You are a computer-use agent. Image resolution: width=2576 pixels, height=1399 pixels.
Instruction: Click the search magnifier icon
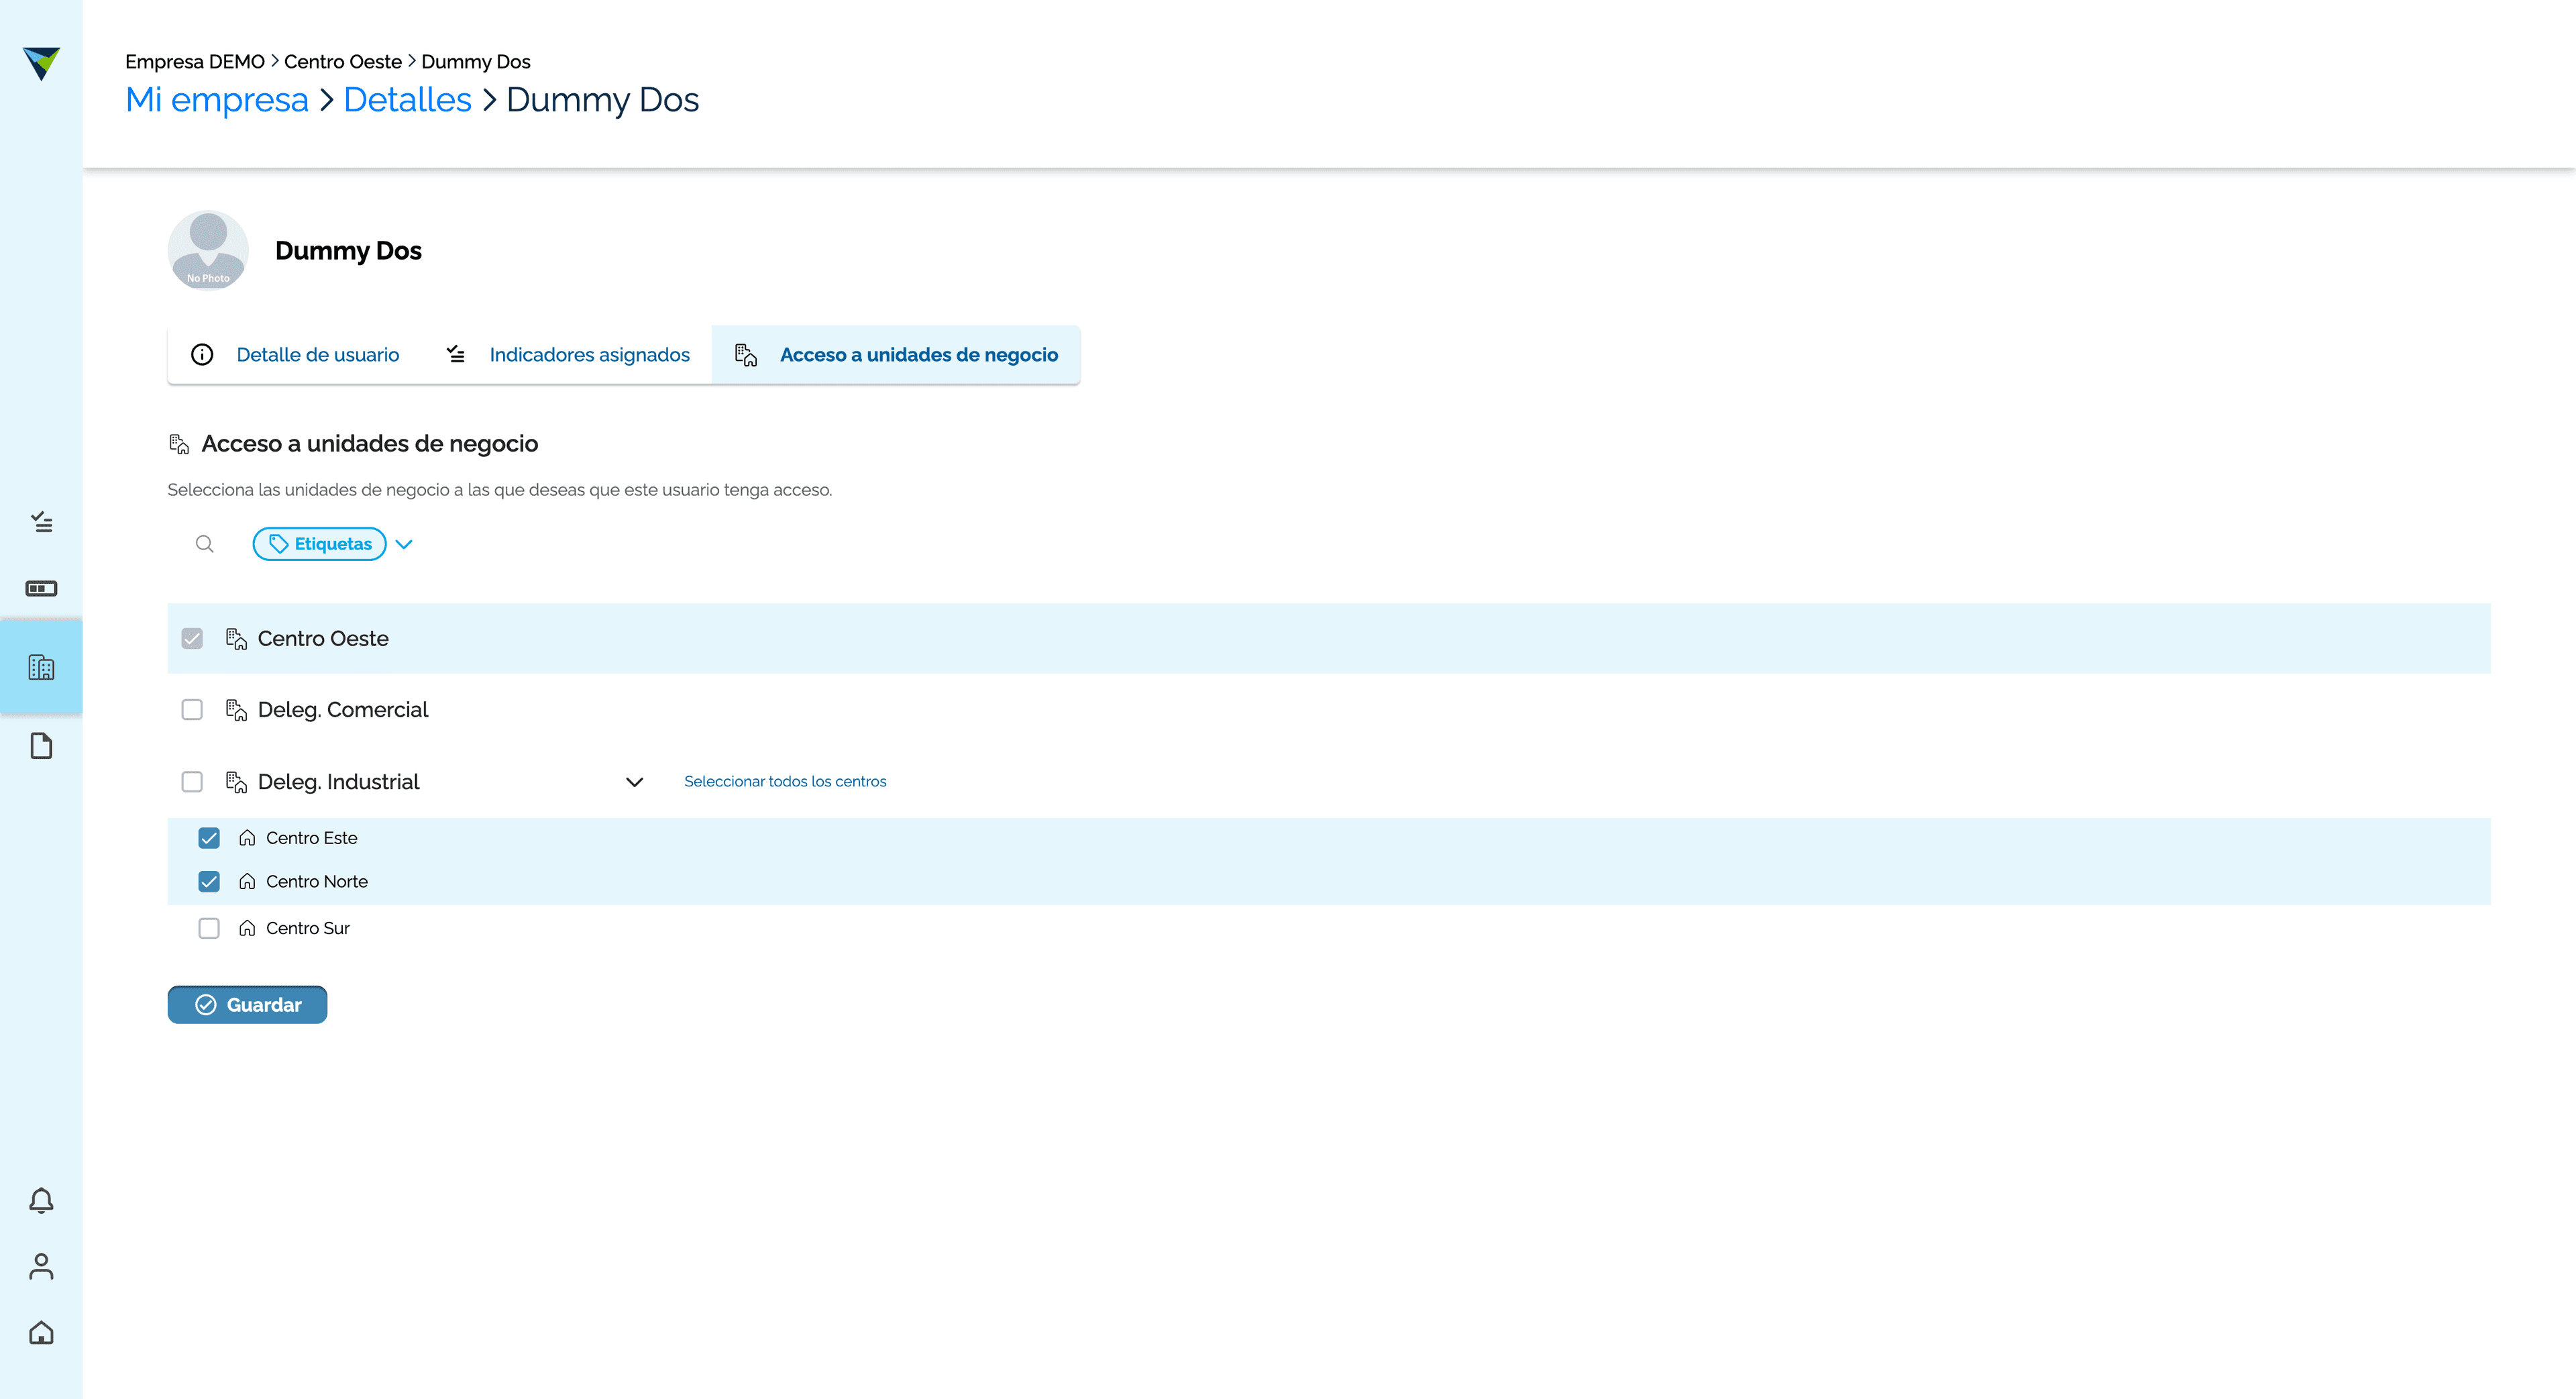205,544
